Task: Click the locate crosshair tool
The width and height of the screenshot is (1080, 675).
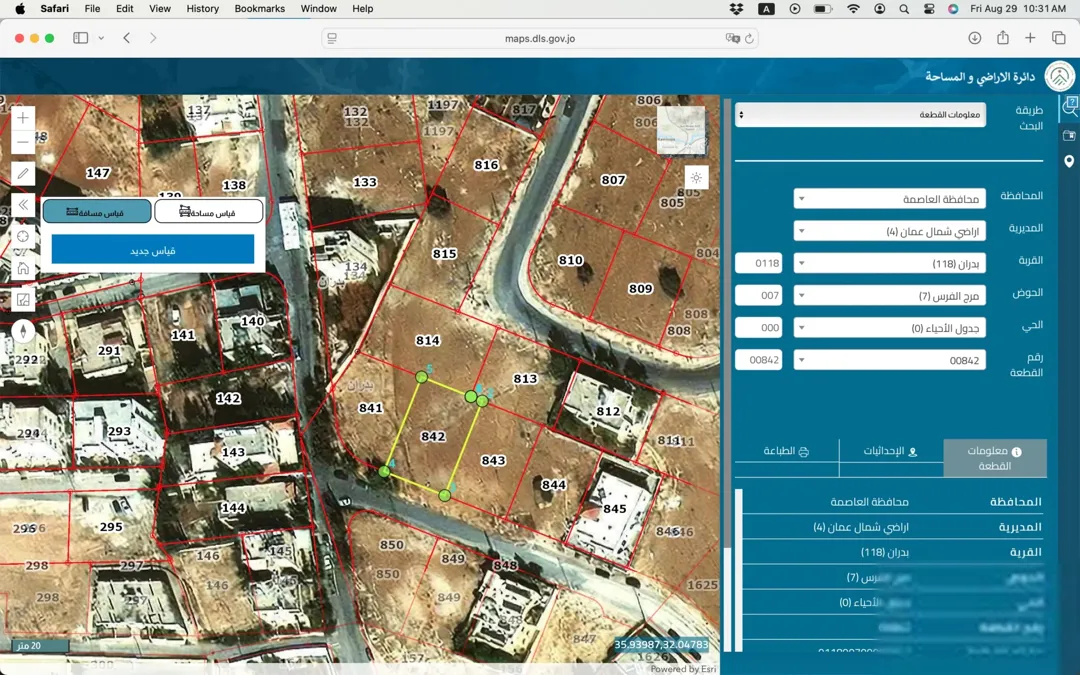Action: point(23,236)
